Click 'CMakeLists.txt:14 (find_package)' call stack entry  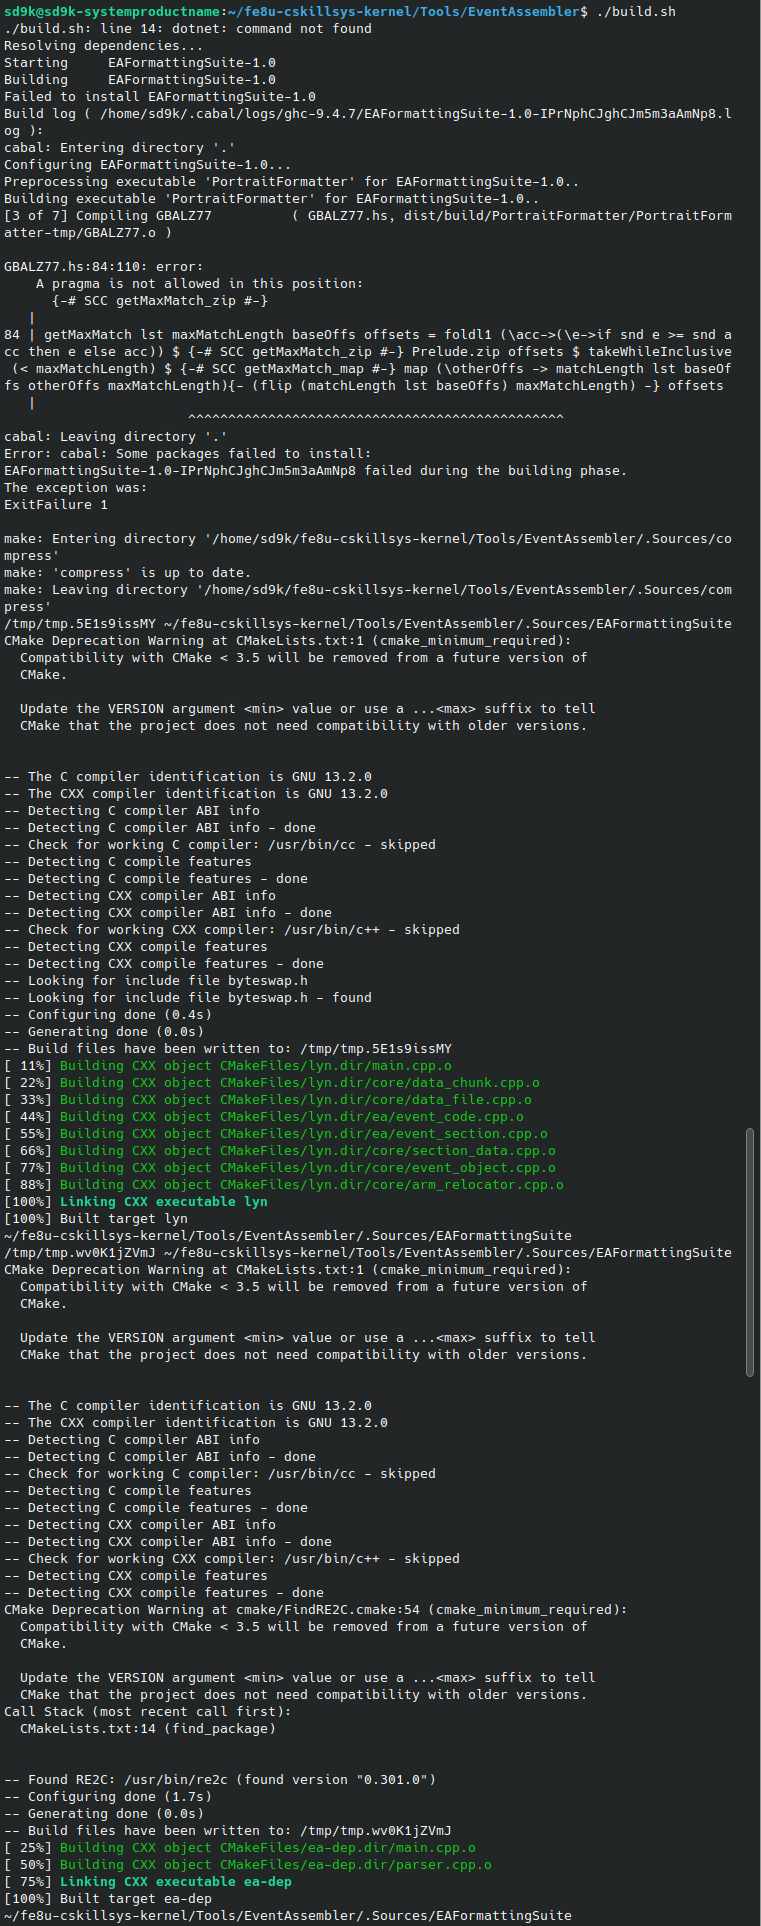[147, 1729]
